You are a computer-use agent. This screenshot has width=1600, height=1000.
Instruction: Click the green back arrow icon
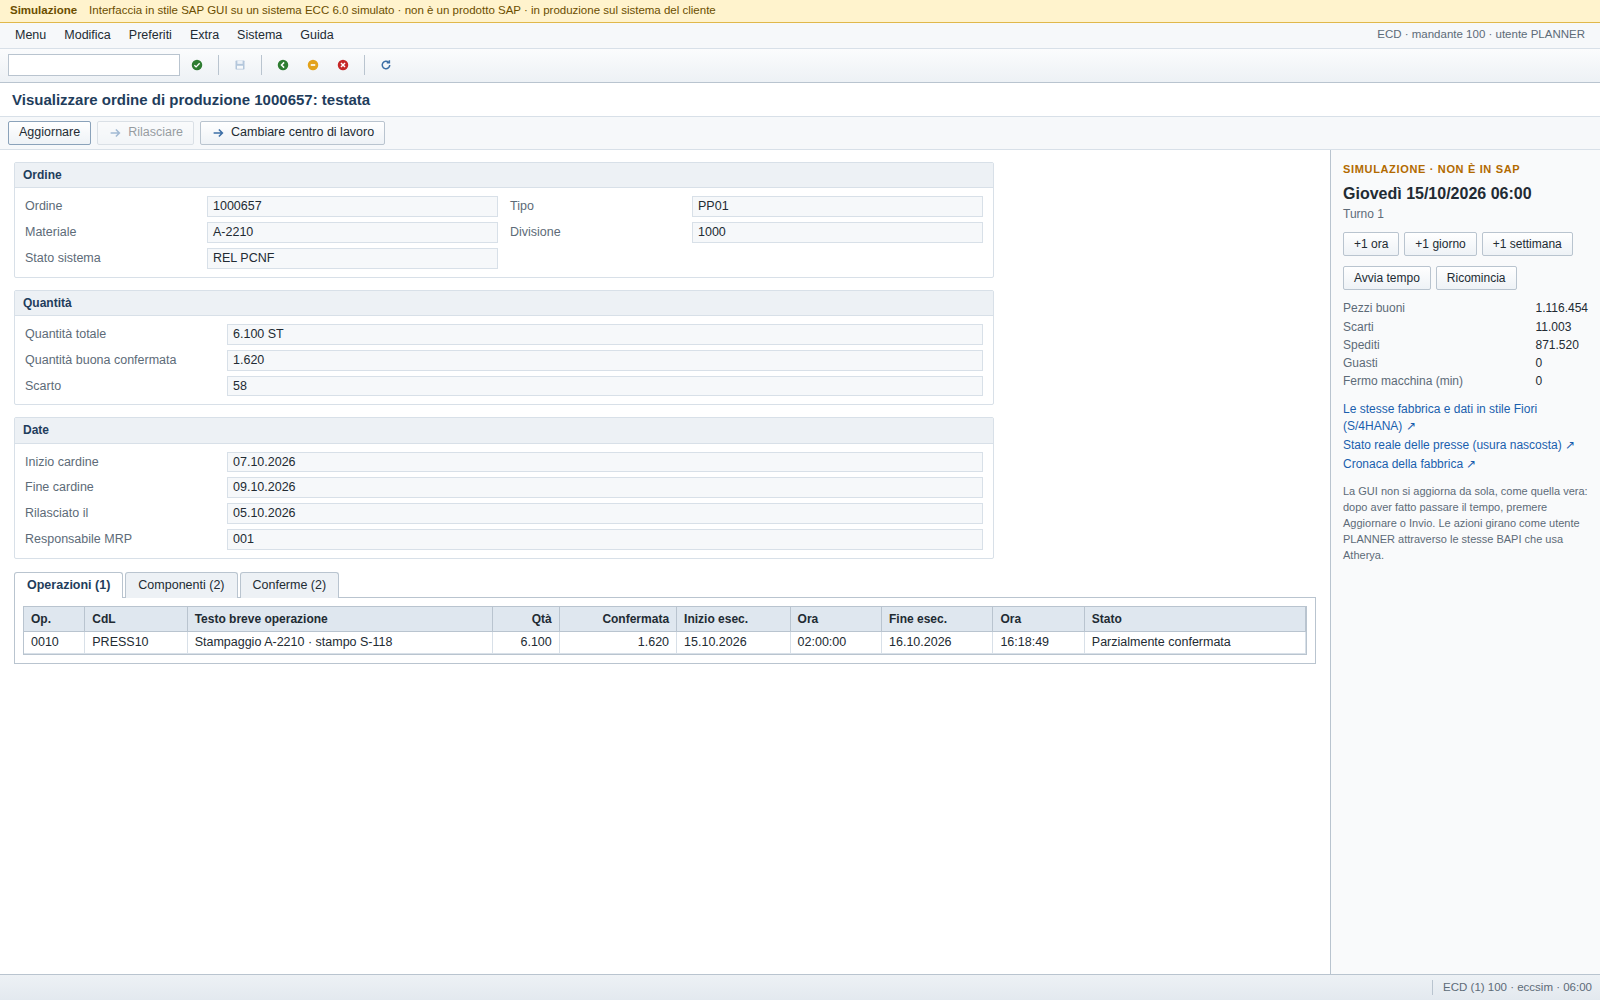pos(283,65)
